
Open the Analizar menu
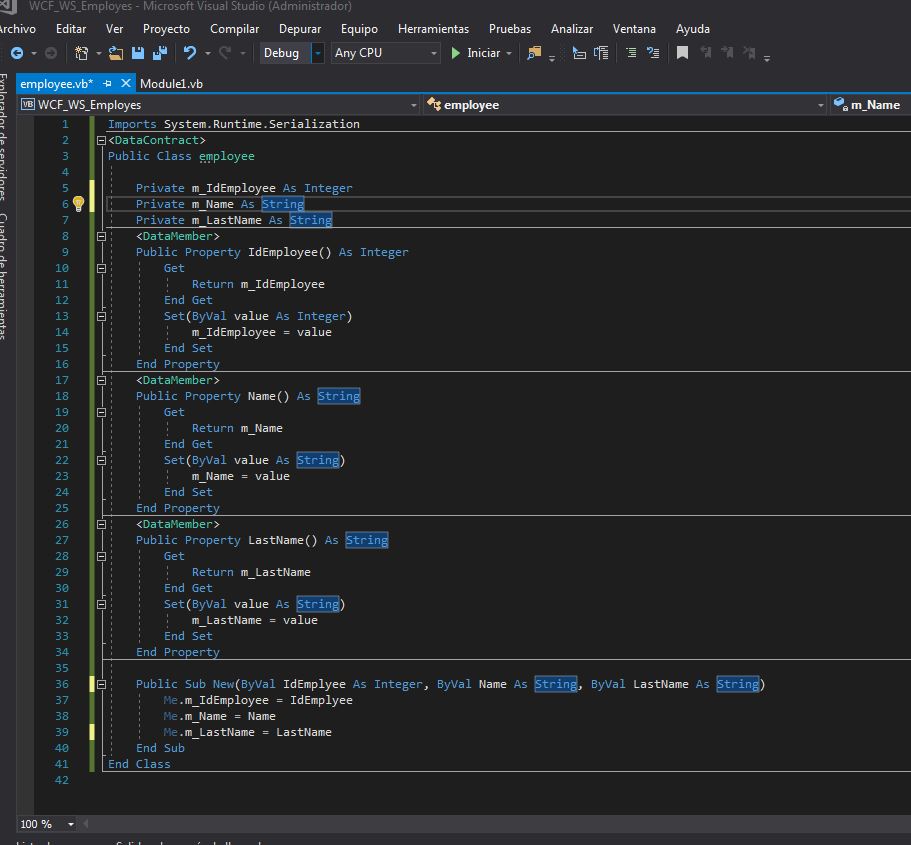(572, 28)
